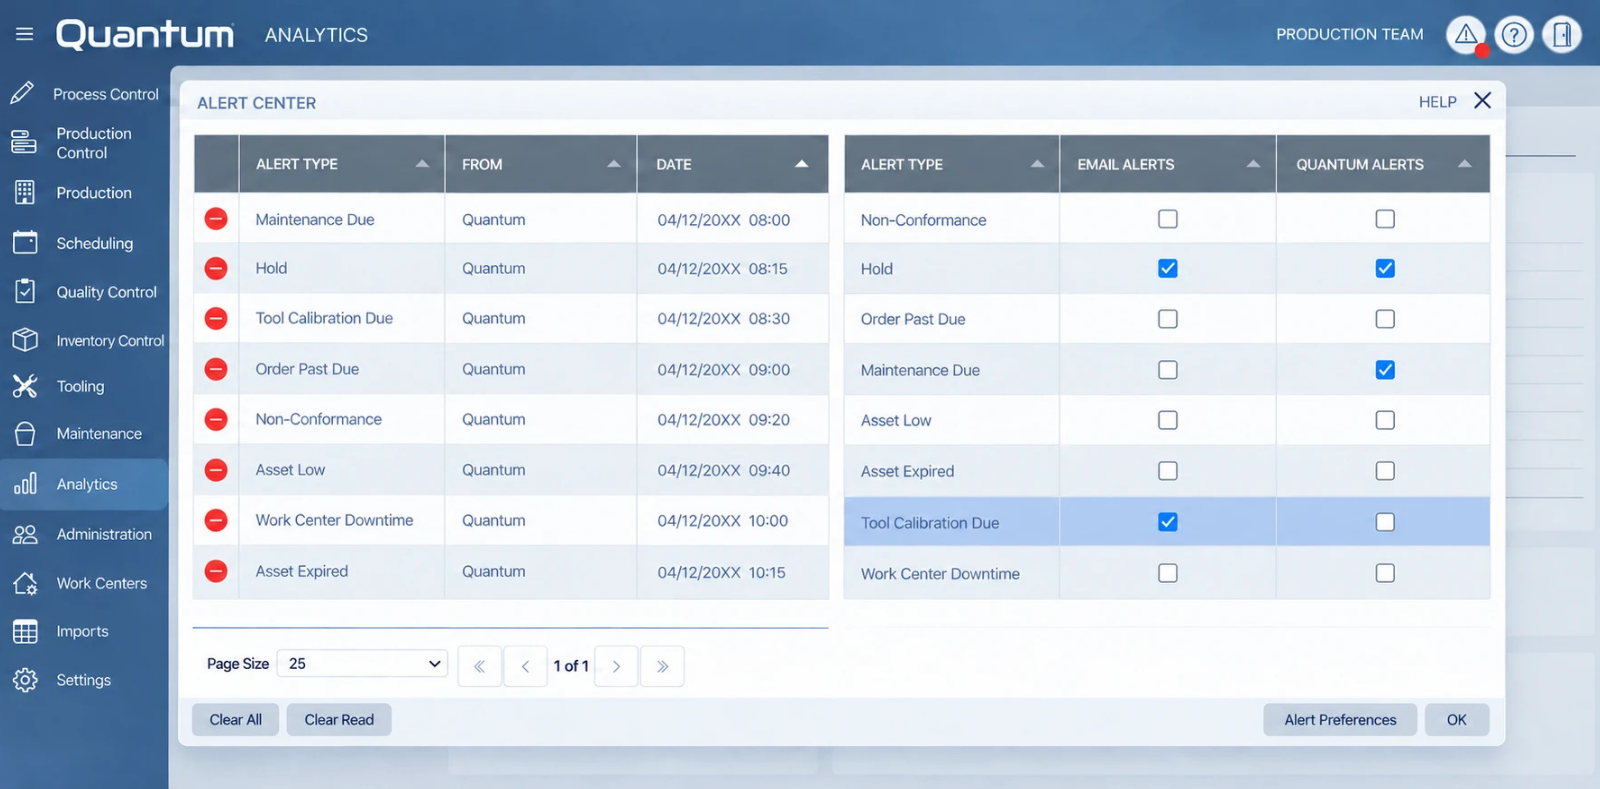
Task: Delete the Work Center Downtime alert
Action: 216,520
